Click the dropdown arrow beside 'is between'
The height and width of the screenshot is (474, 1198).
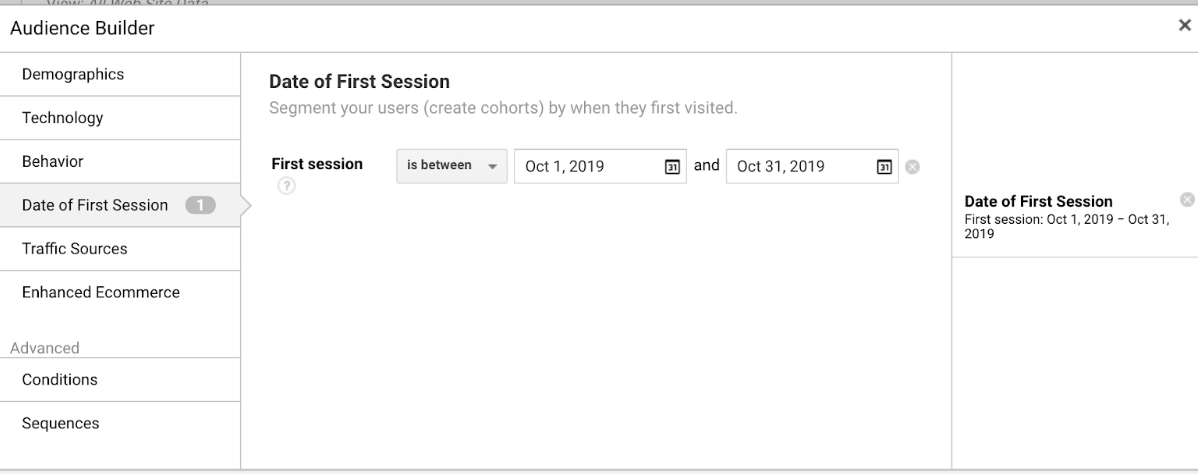(x=493, y=167)
